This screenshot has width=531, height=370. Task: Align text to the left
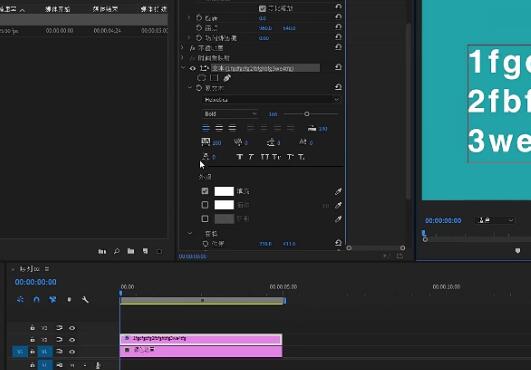(206, 128)
